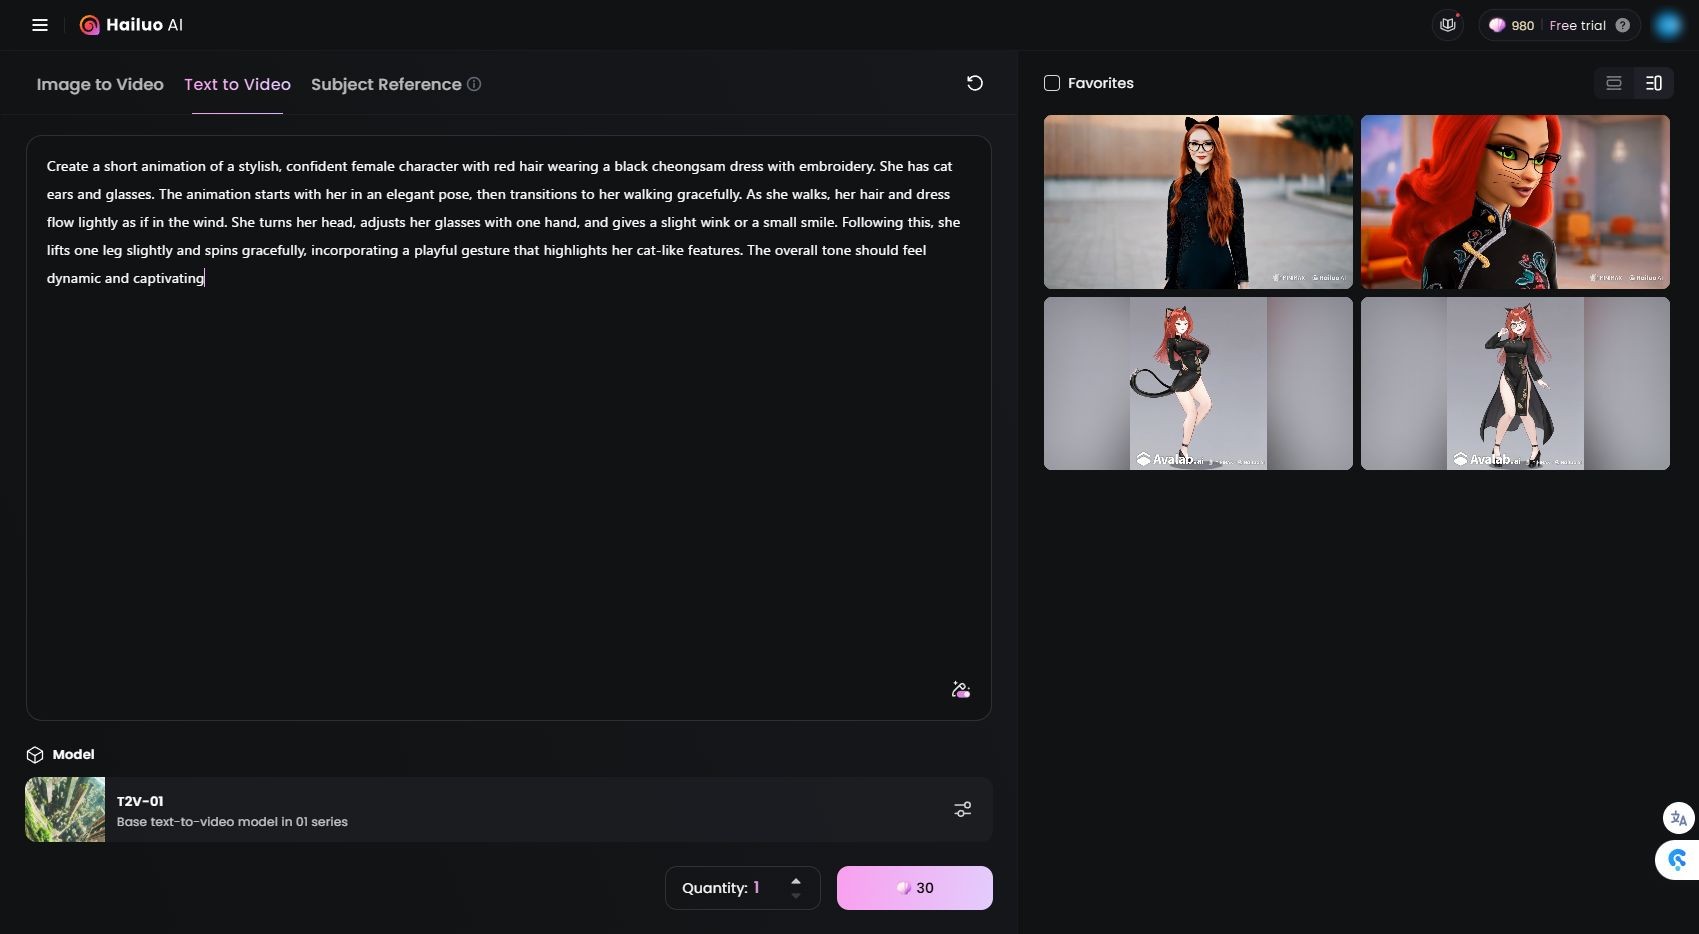1699x934 pixels.
Task: Click the Subject Reference info icon
Action: [474, 84]
